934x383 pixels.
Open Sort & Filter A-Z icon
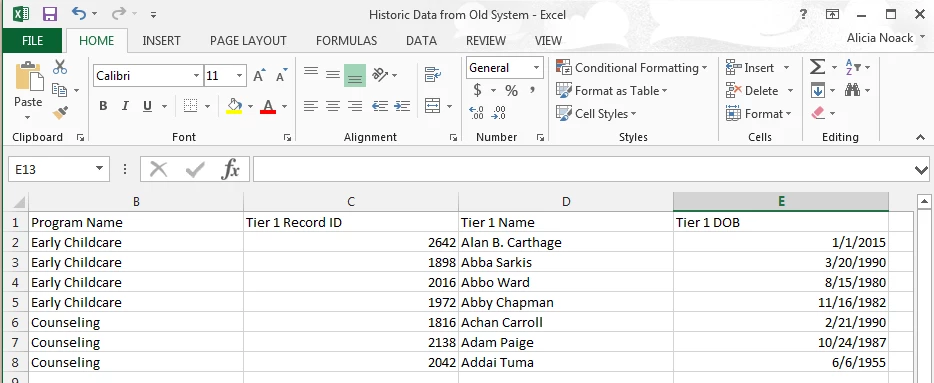click(x=853, y=67)
